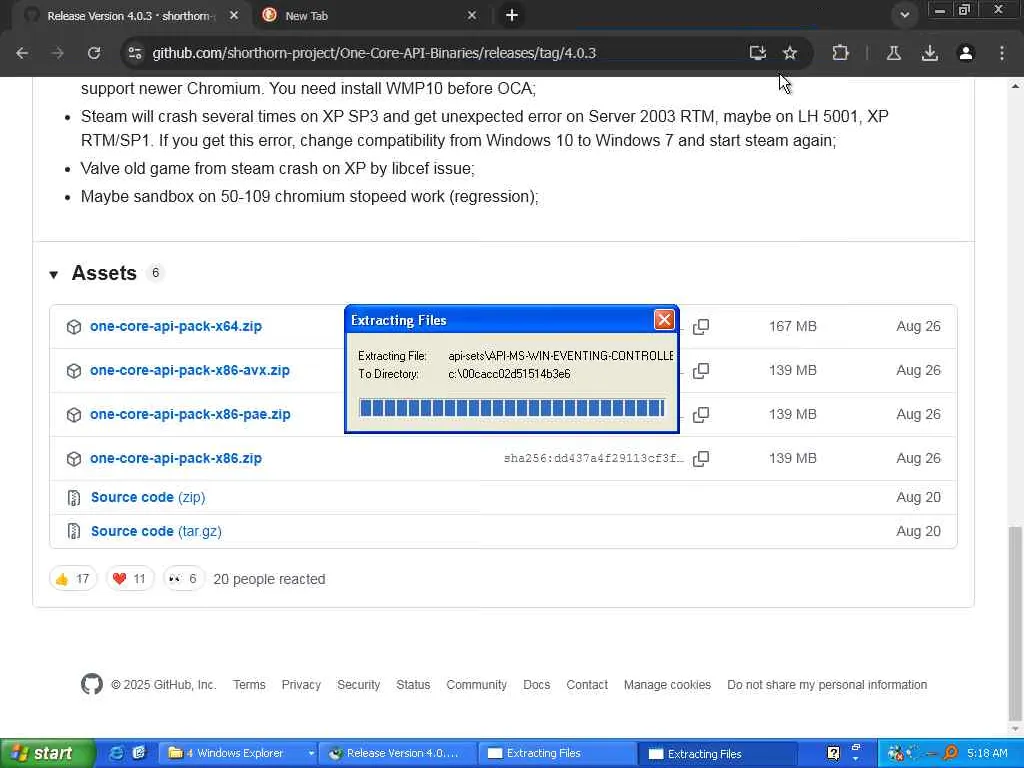Open the Docs footer link
The image size is (1024, 768).
pos(537,684)
